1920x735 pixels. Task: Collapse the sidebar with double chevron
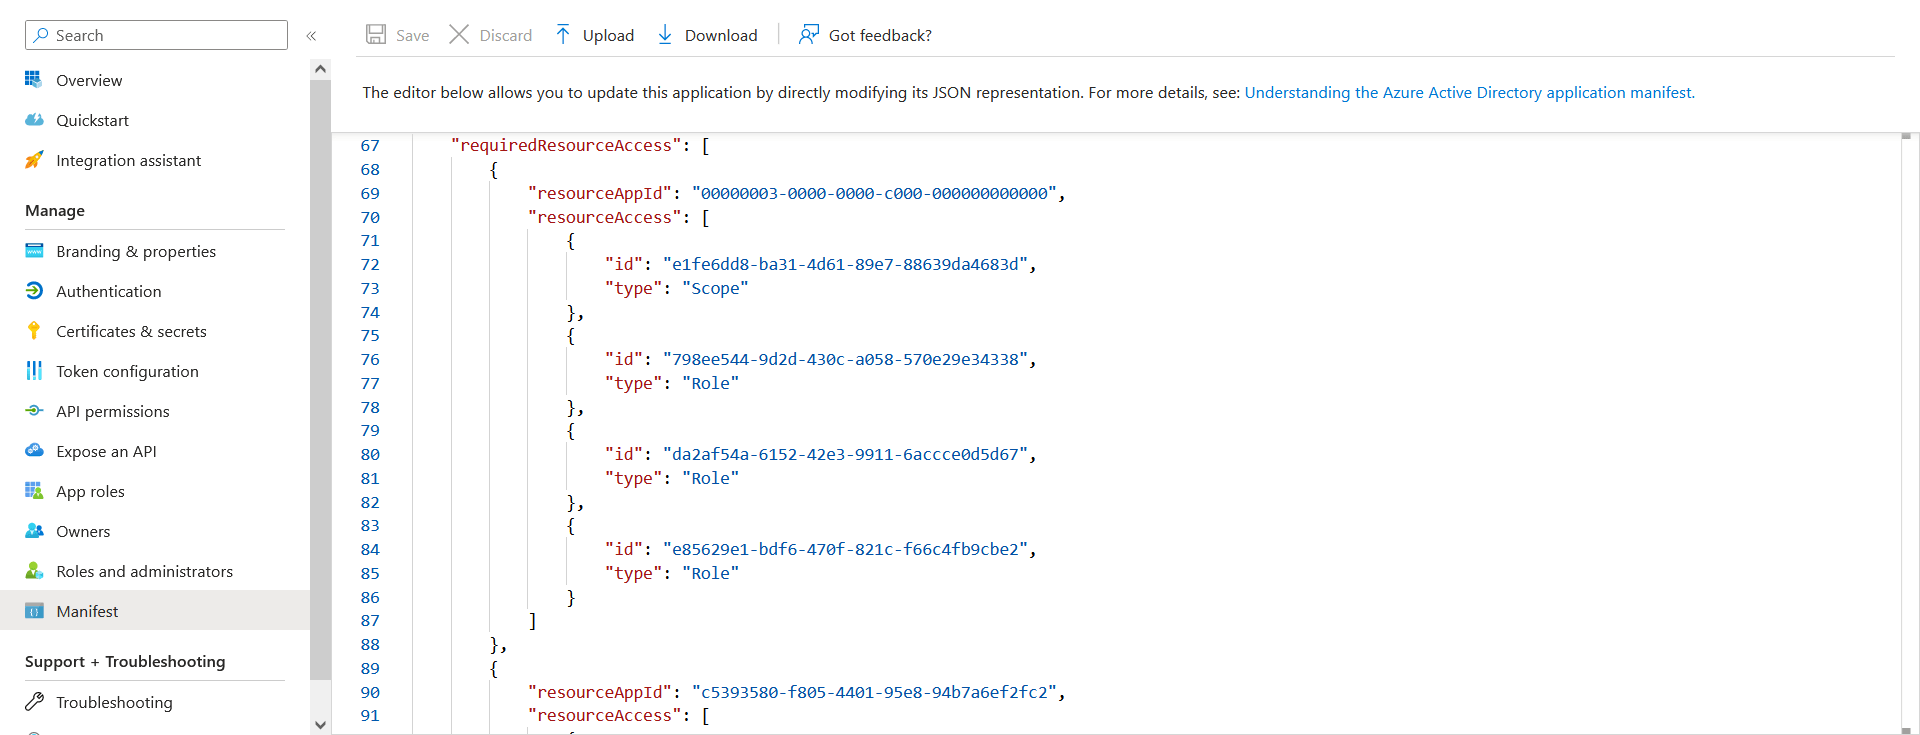pyautogui.click(x=311, y=36)
